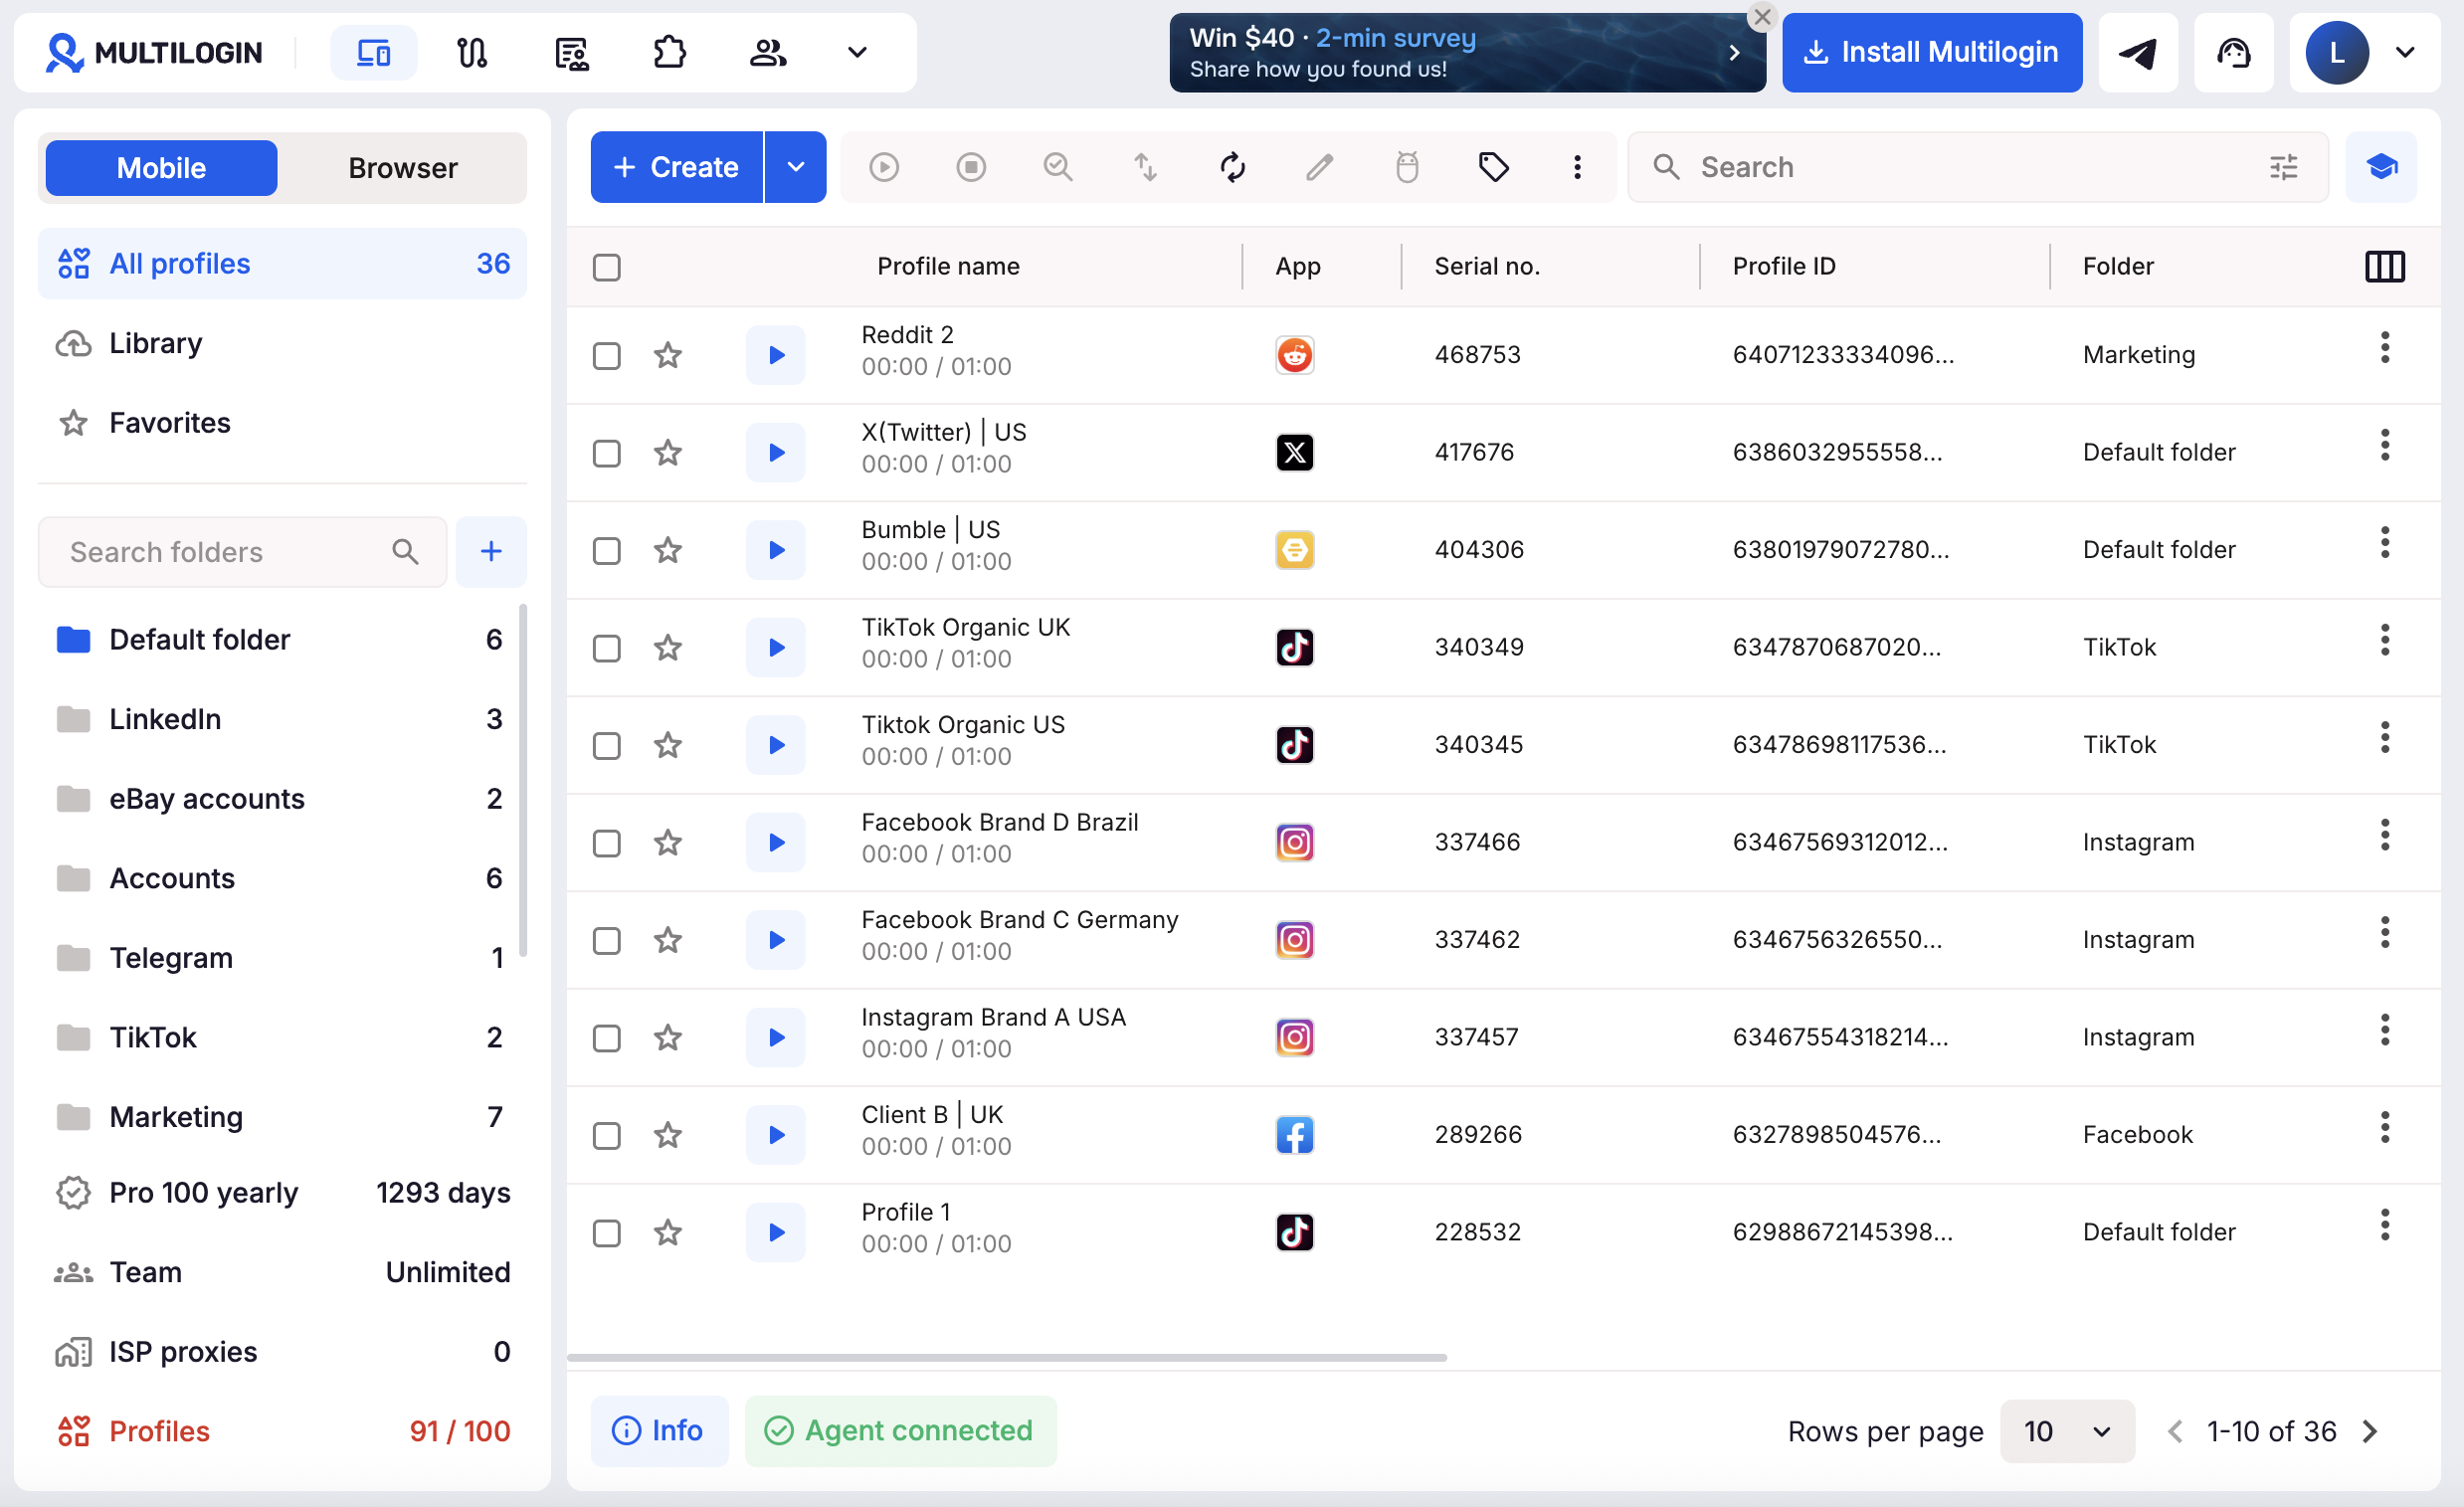Click the Install Multilogin button
Screen dimensions: 2464x1507
[x=1931, y=52]
